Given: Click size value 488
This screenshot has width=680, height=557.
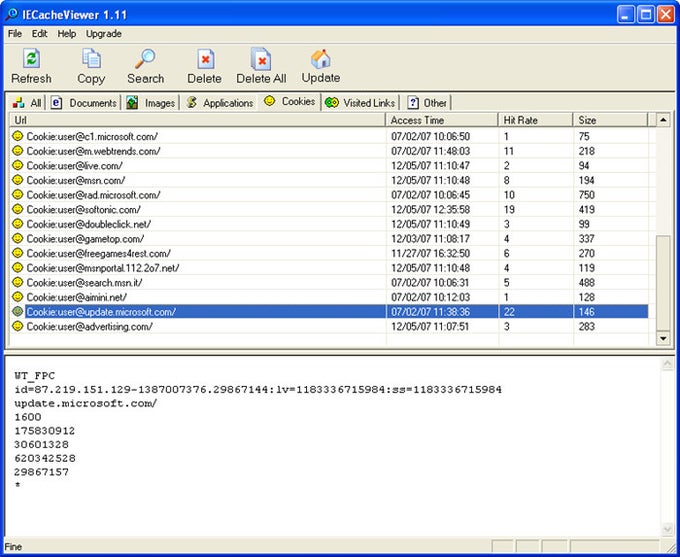Looking at the screenshot, I should point(586,282).
